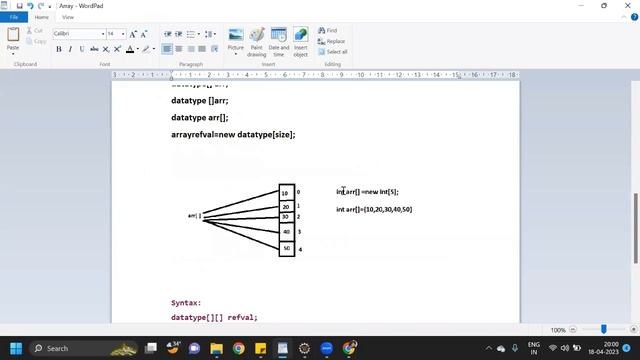The width and height of the screenshot is (640, 360).
Task: Open Task View on taskbar
Action: click(x=151, y=349)
